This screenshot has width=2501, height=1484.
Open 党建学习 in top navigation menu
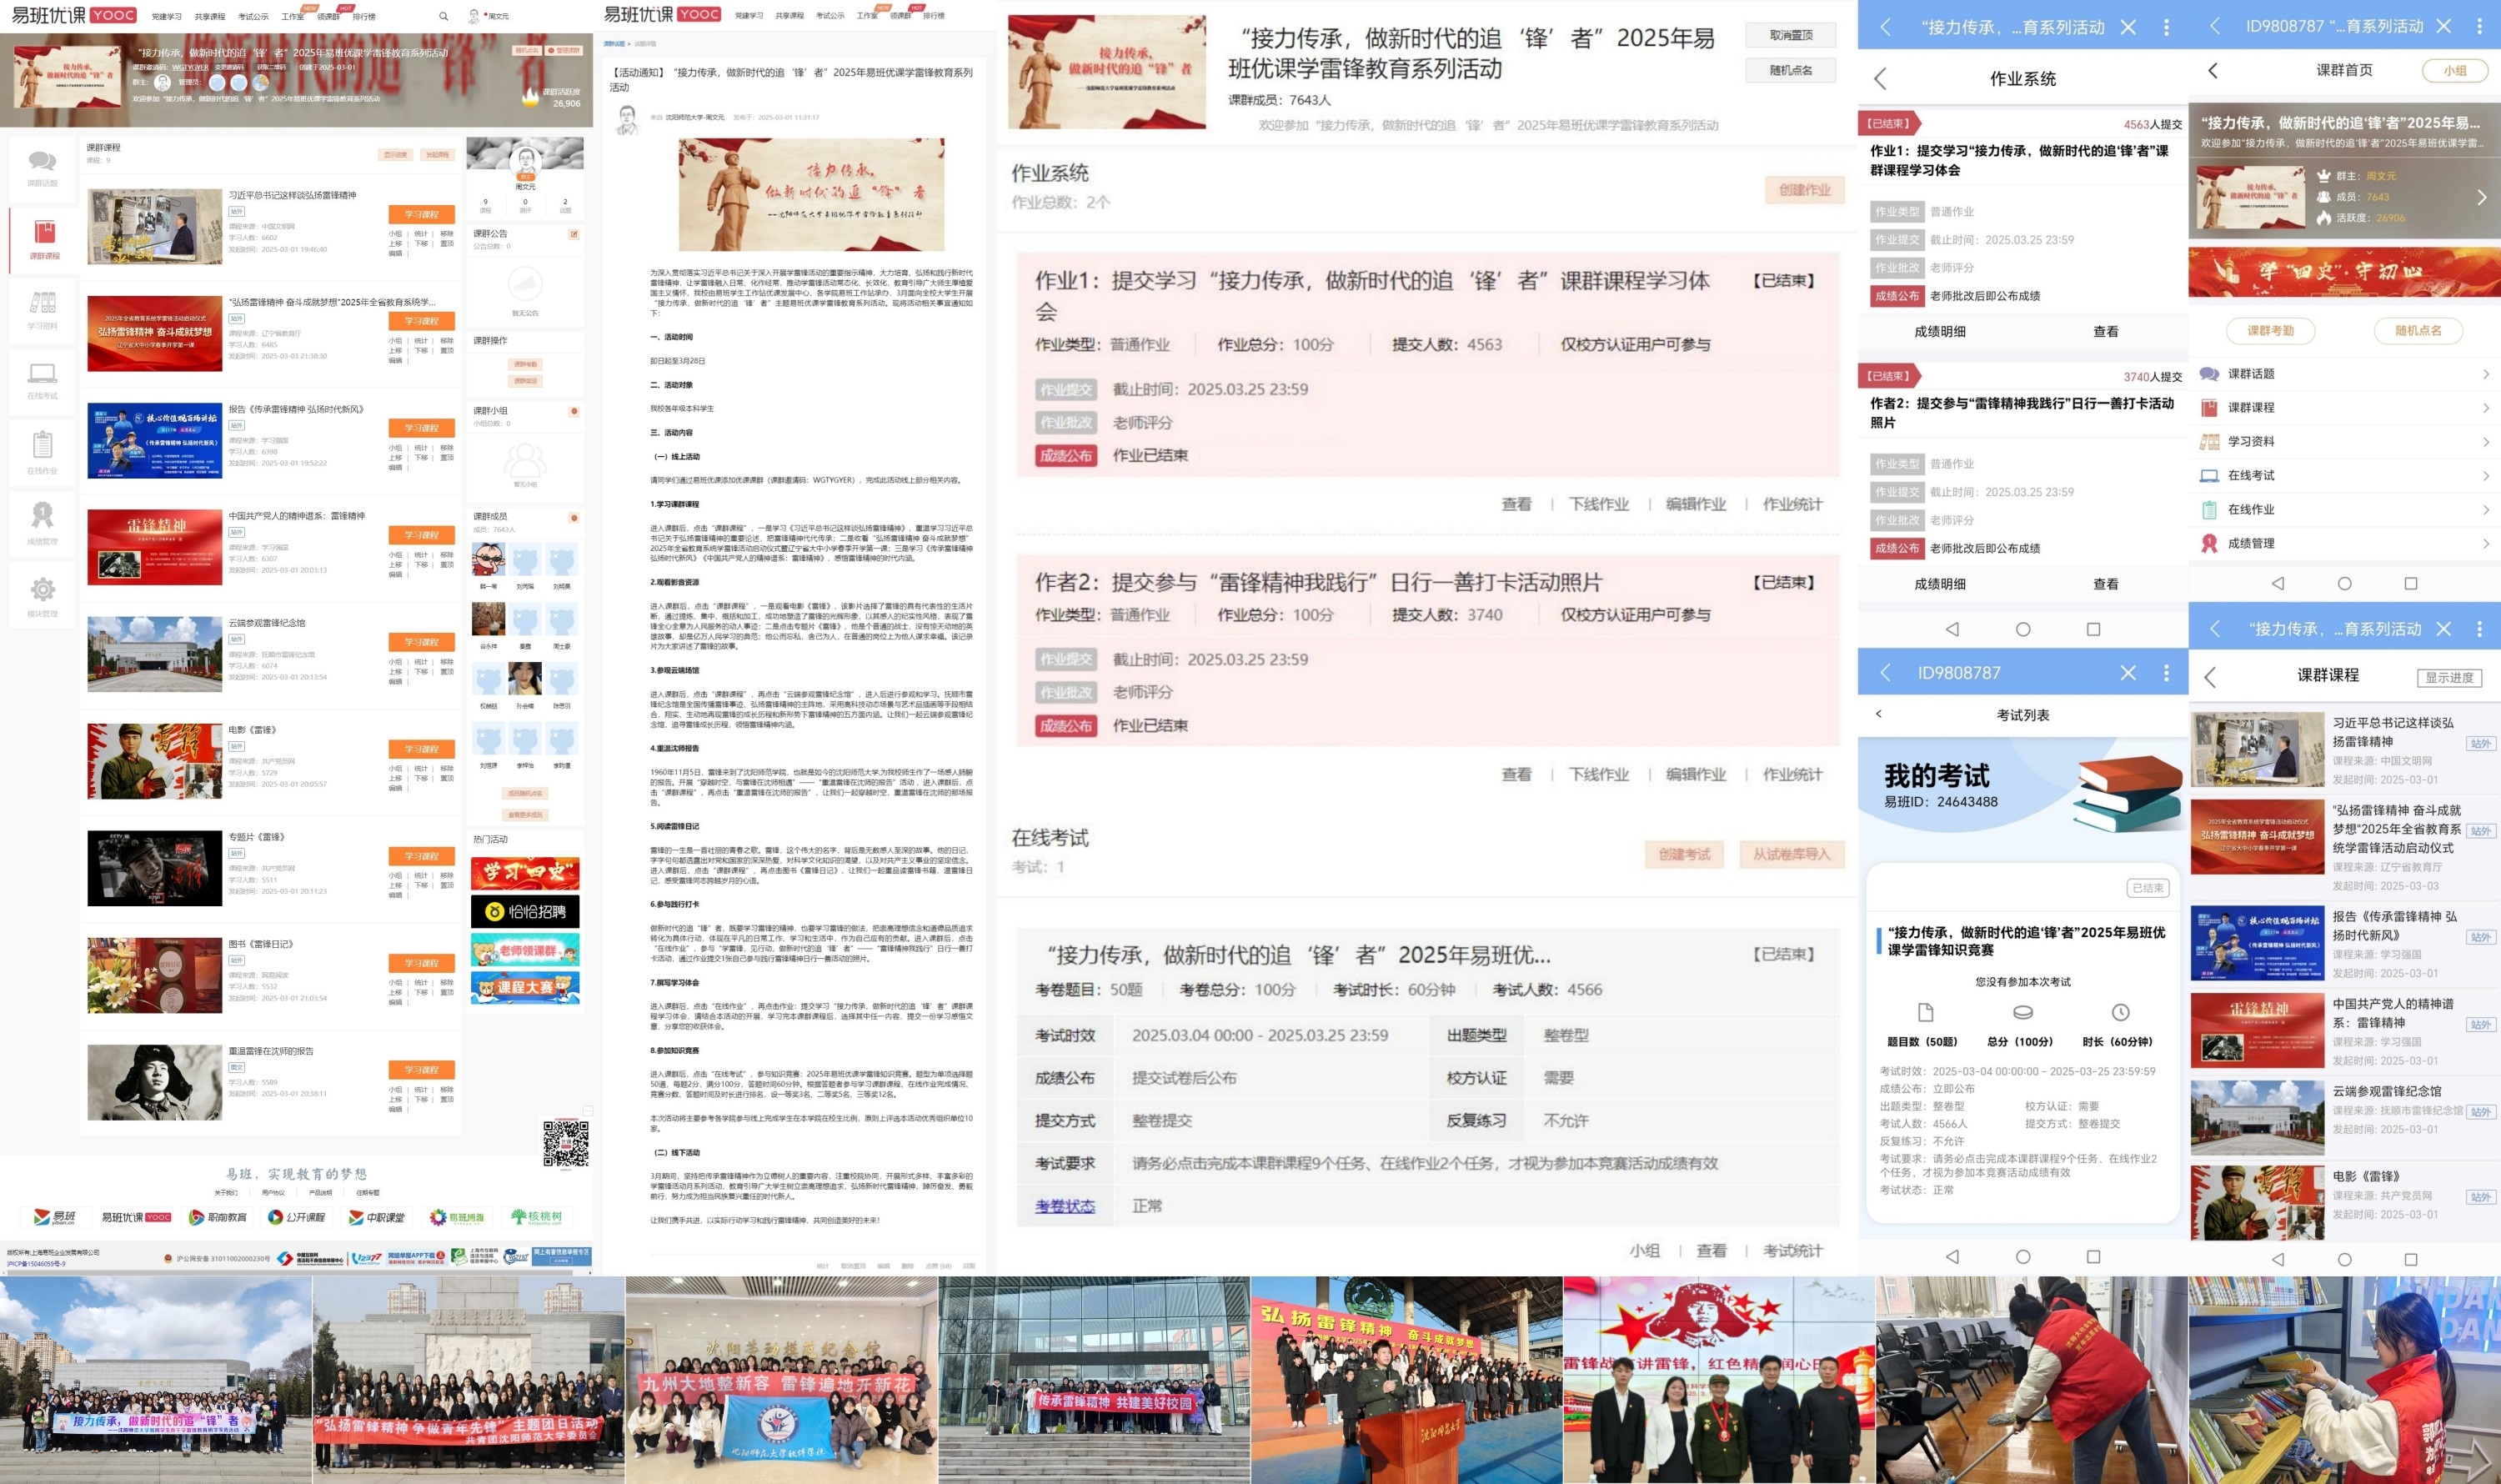(166, 17)
